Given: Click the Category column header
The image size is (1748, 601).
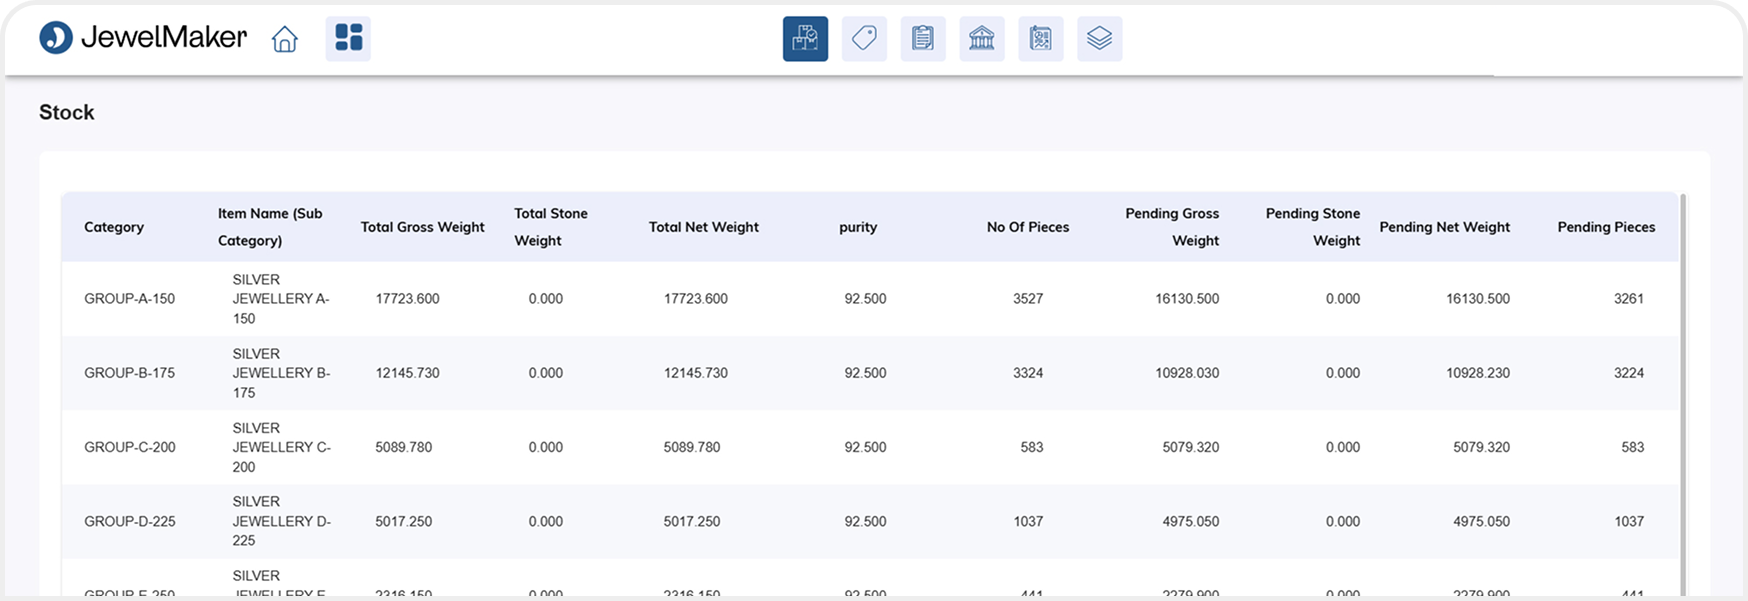Looking at the screenshot, I should 114,227.
